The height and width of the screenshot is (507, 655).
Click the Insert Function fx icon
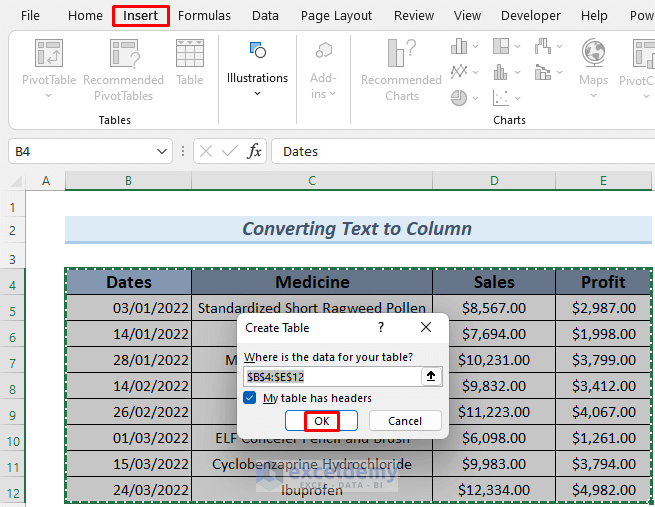coord(254,151)
